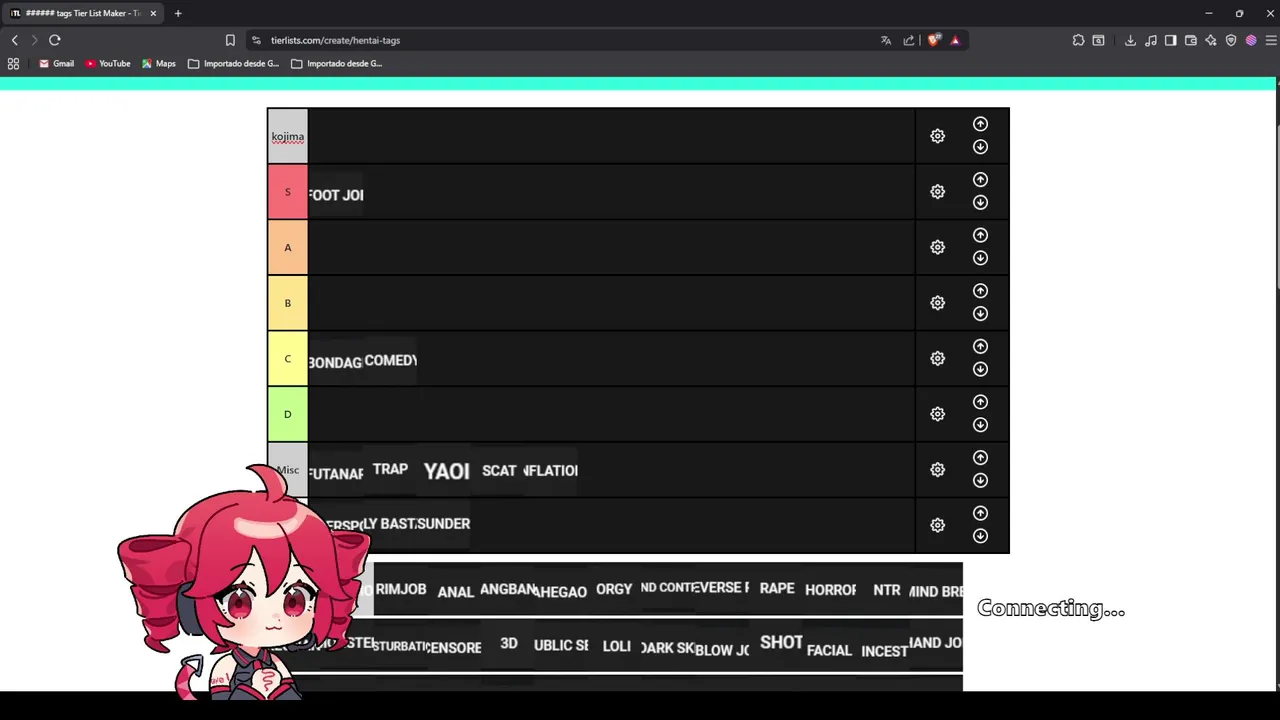
Task: Move the Misc tier row up
Action: [980, 457]
